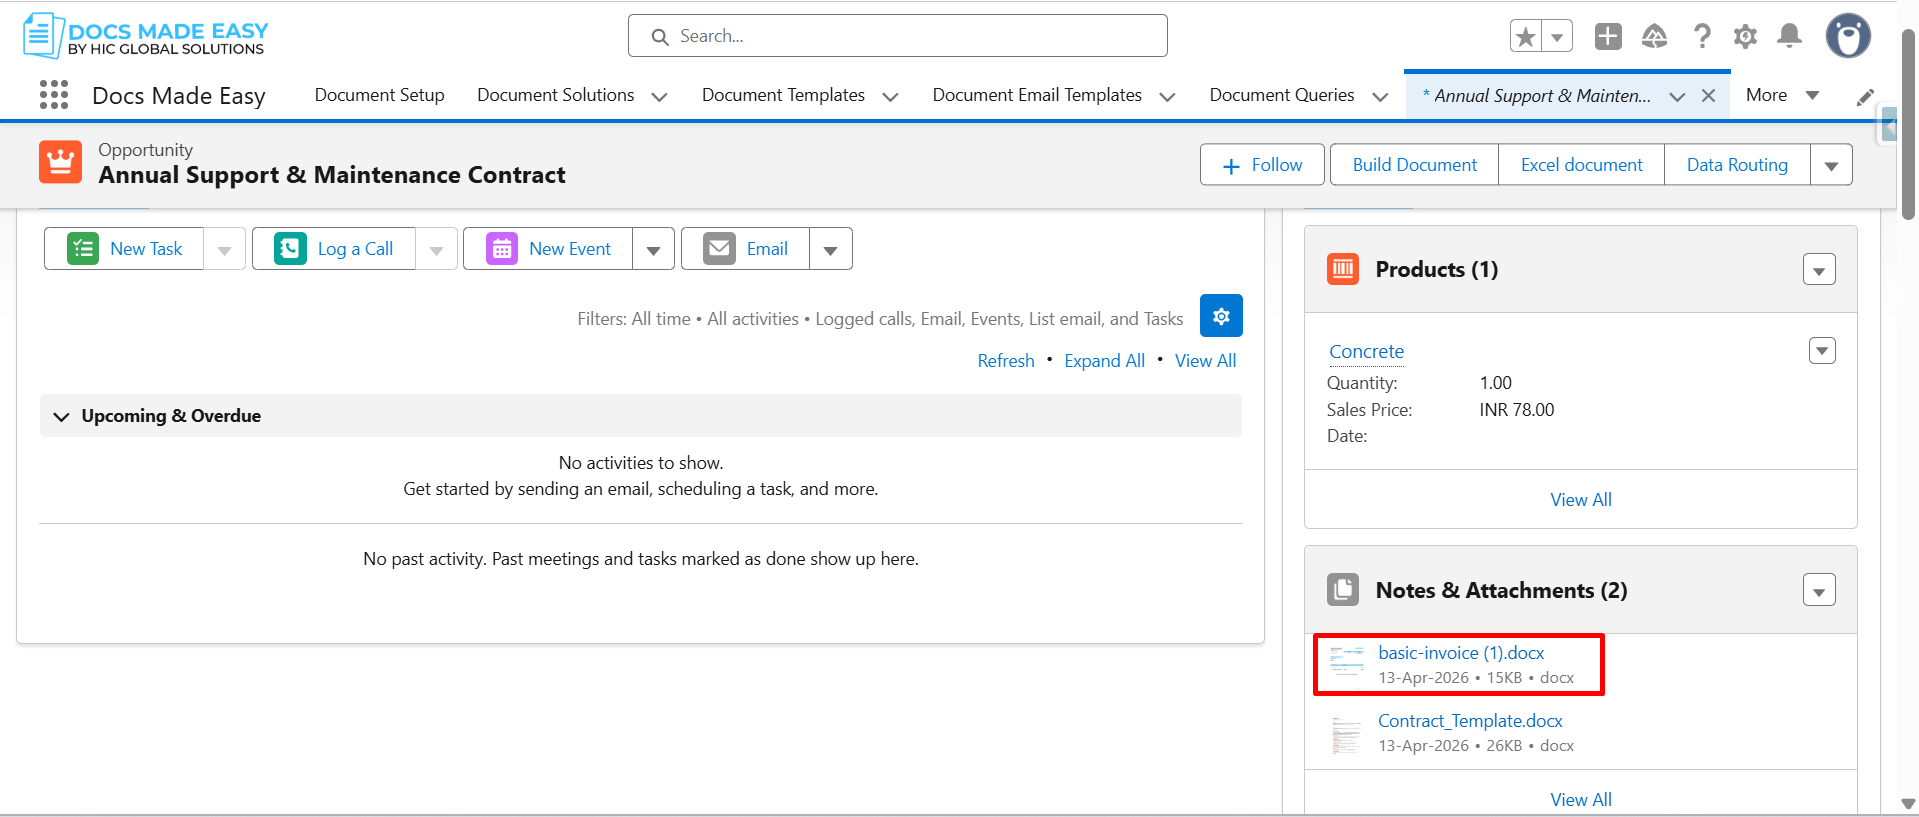The width and height of the screenshot is (1919, 817).
Task: Expand the Annual Support tab chevron menu
Action: pos(1677,97)
